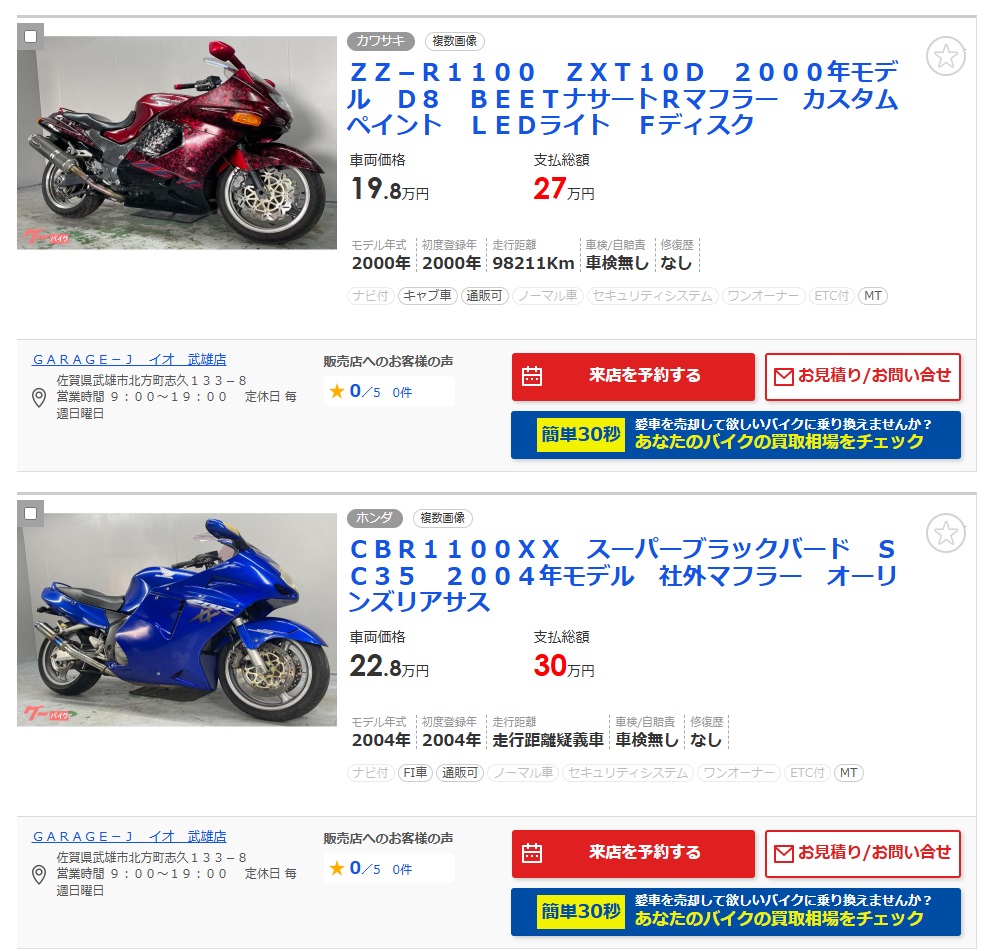Image resolution: width=999 pixels, height=951 pixels.
Task: Open the CBR1100XX スーパーブラックバード listing title
Action: tap(624, 575)
